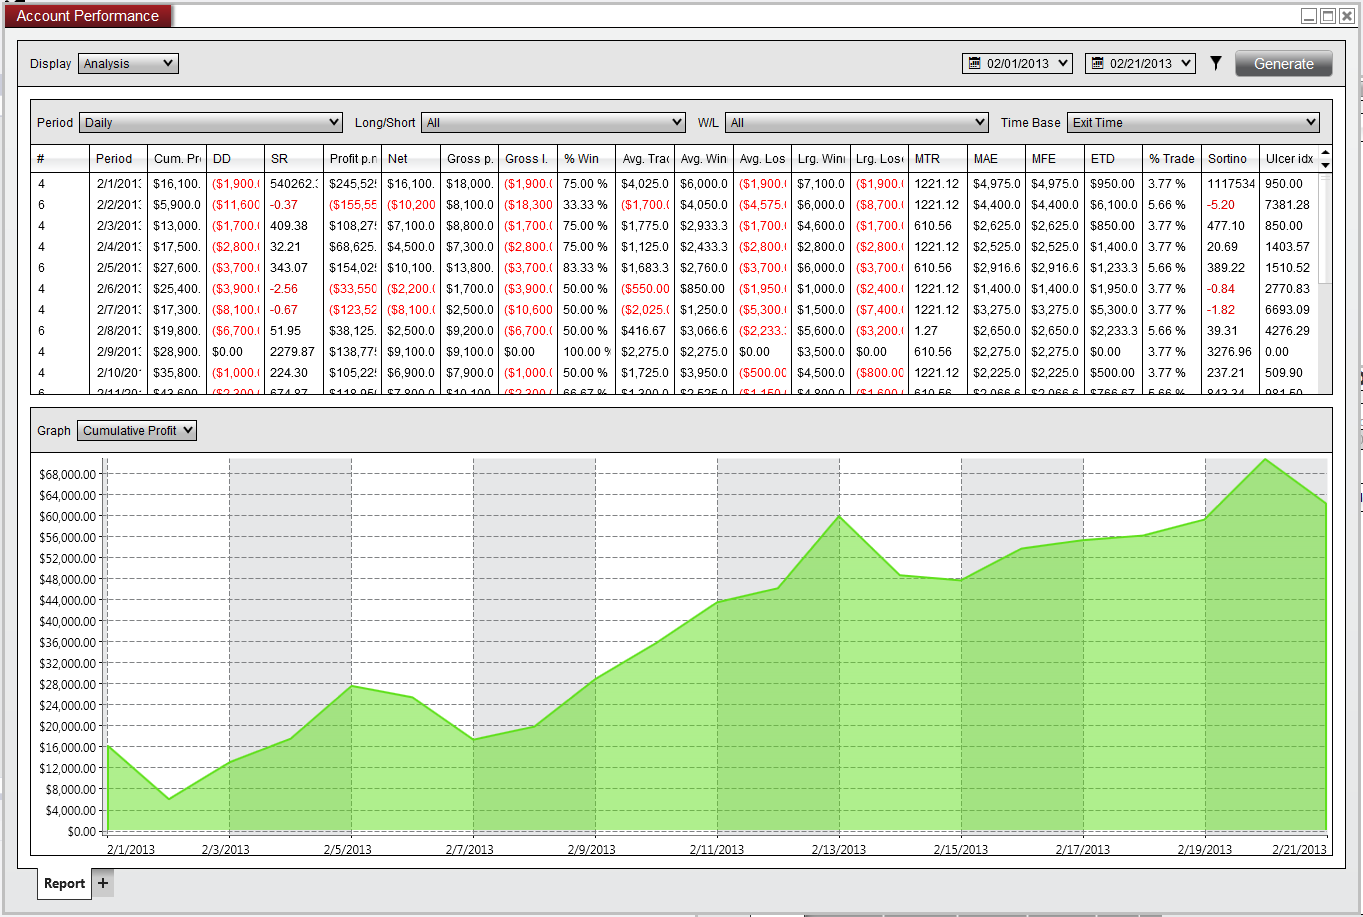This screenshot has width=1363, height=917.
Task: Click the % Win value 33.33 %
Action: [x=586, y=205]
